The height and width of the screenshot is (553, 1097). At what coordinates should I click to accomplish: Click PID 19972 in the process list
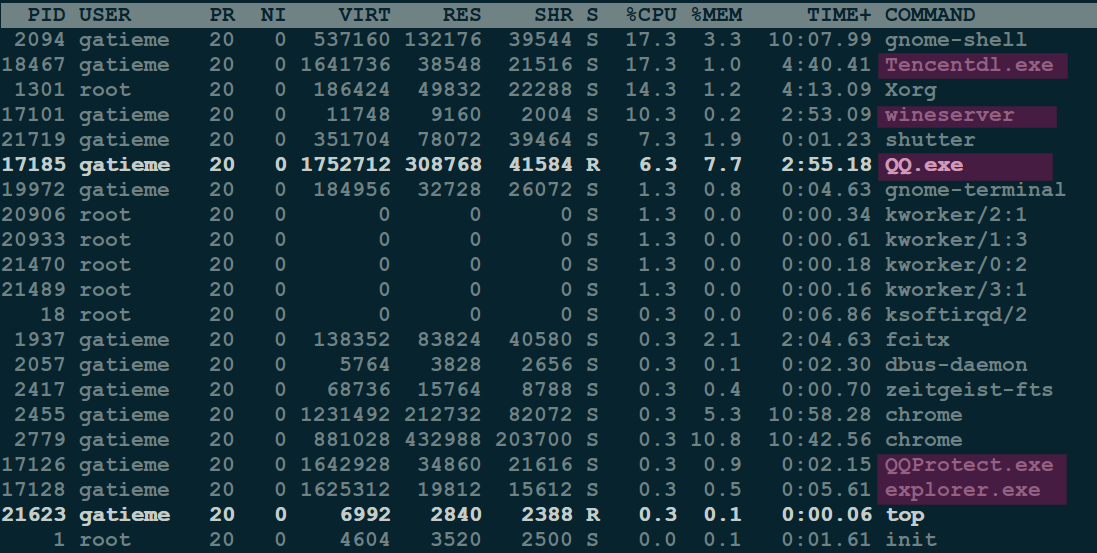coord(34,190)
